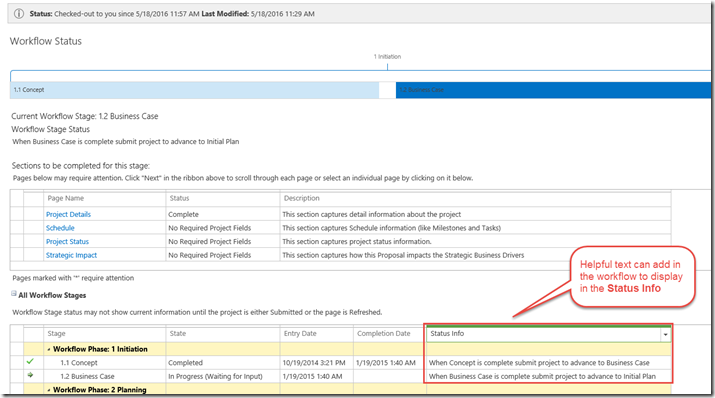
Task: Select the 1.2 Business Case stage bar
Action: (553, 90)
